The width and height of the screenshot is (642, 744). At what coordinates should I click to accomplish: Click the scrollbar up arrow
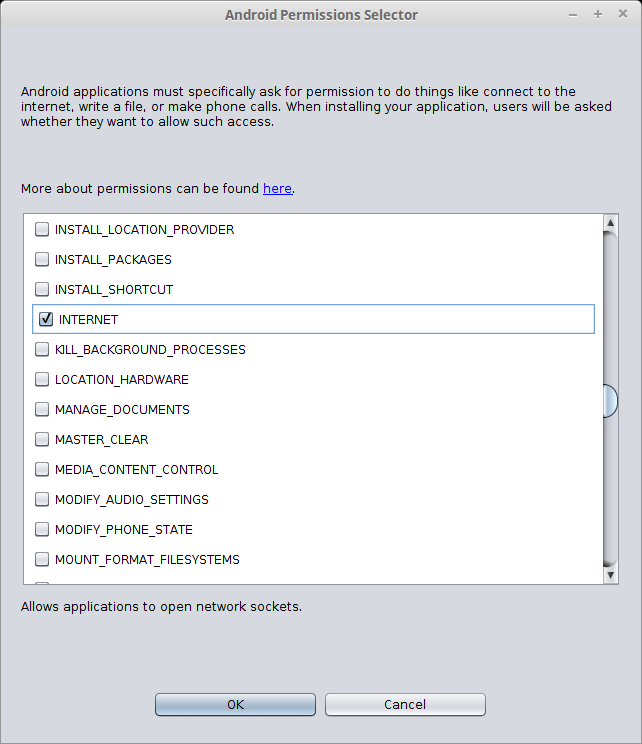610,222
